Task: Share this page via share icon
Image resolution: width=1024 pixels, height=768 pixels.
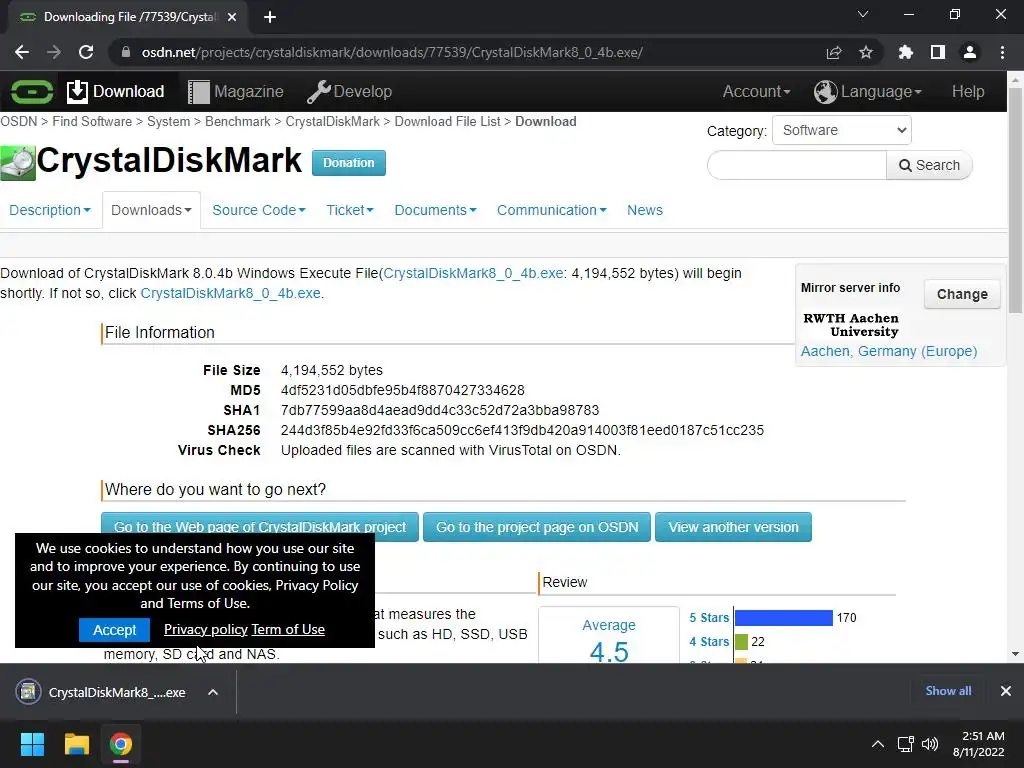Action: click(833, 52)
